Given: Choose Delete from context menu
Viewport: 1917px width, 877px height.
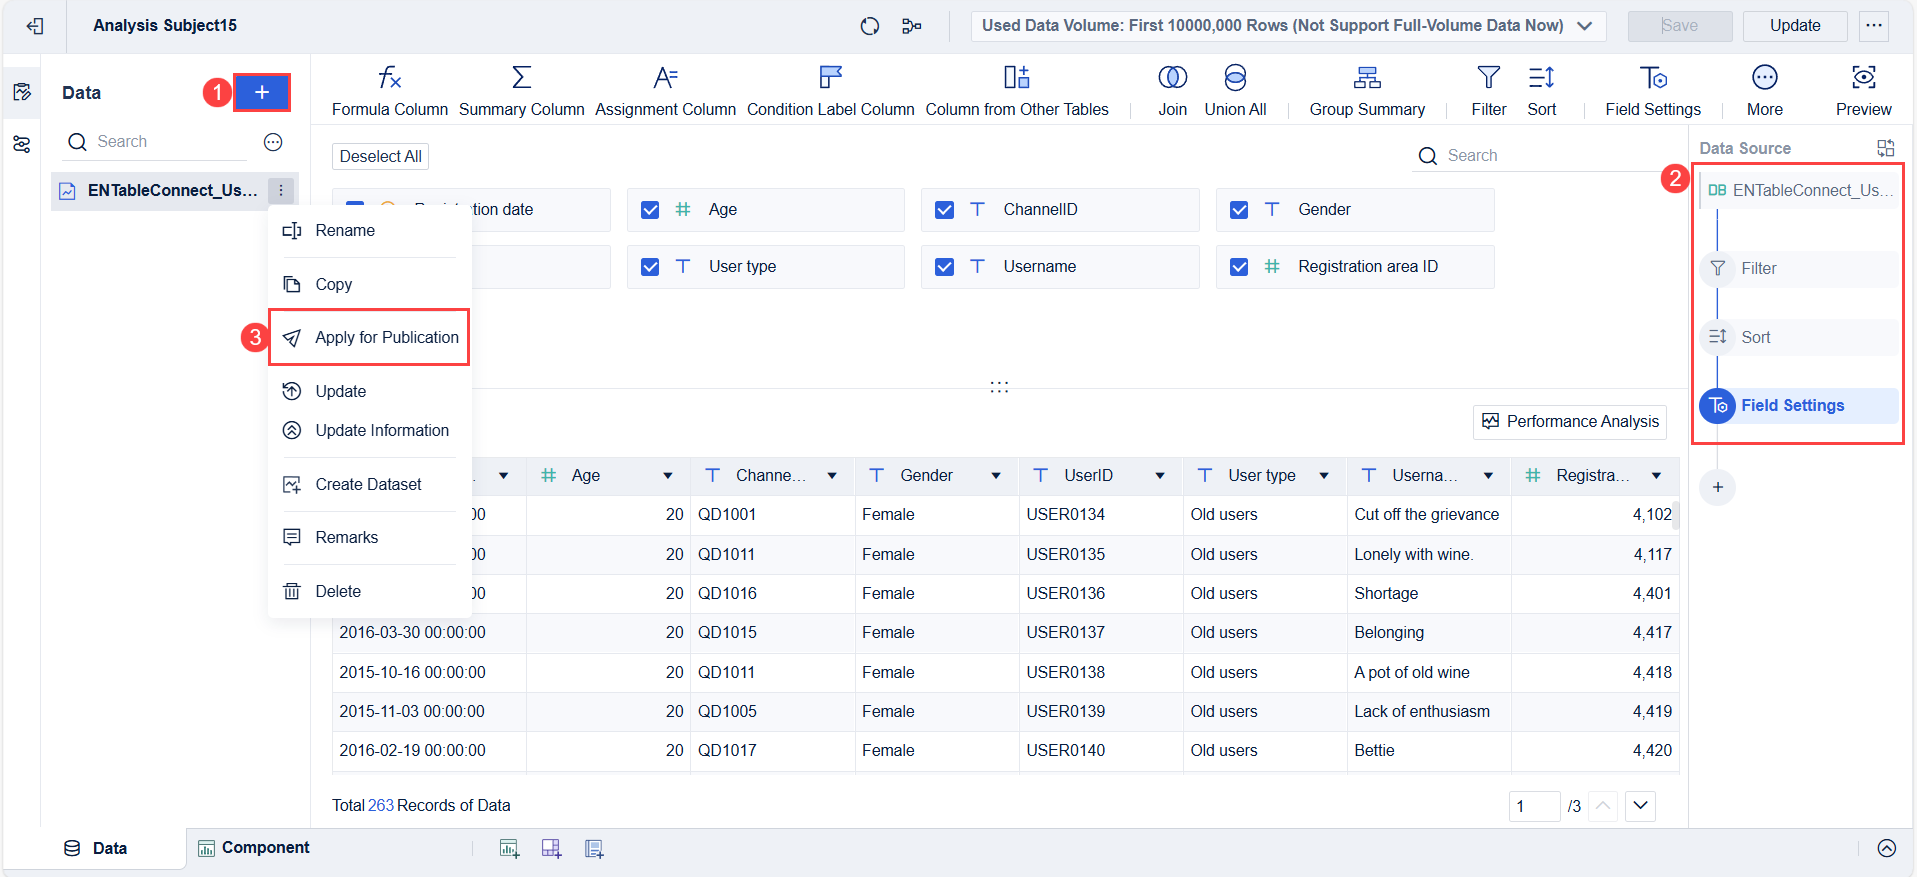Looking at the screenshot, I should coord(369,592).
